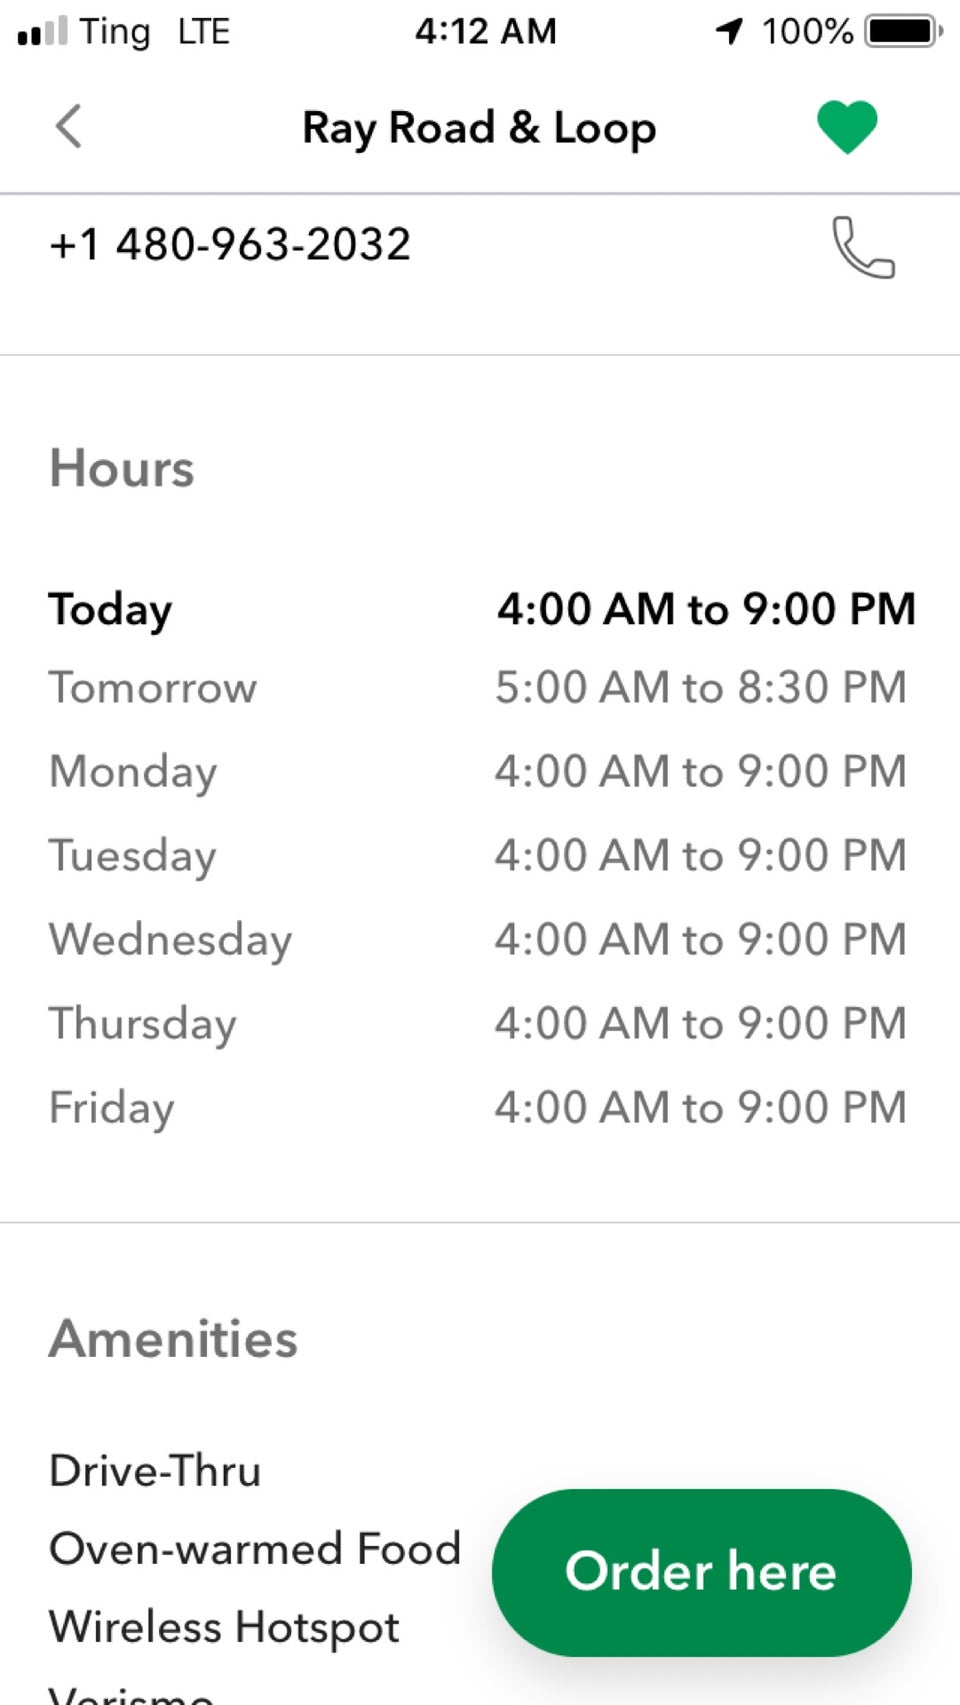Tap the battery icon in status bar
The height and width of the screenshot is (1705, 960).
point(904,31)
